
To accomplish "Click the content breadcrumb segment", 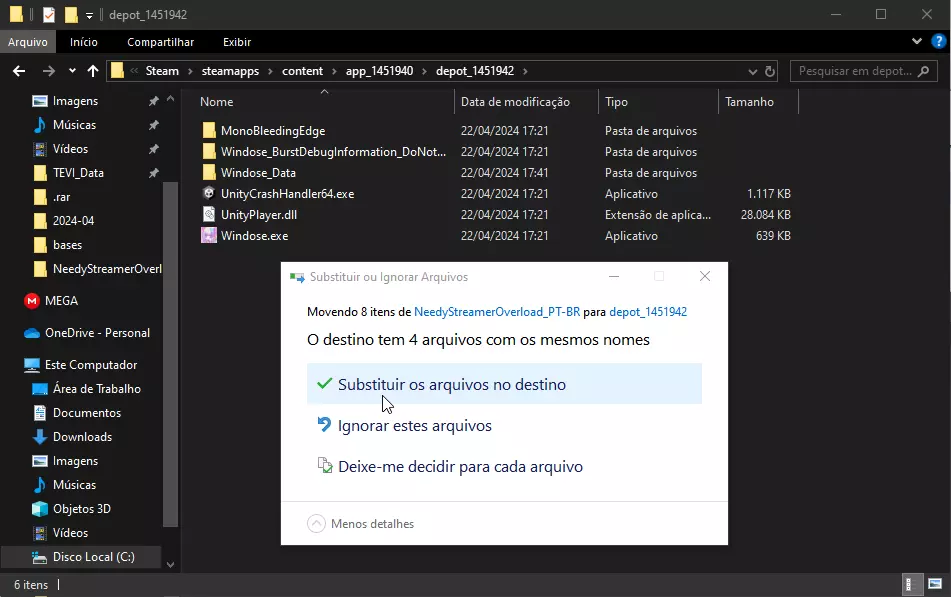I will pyautogui.click(x=302, y=71).
